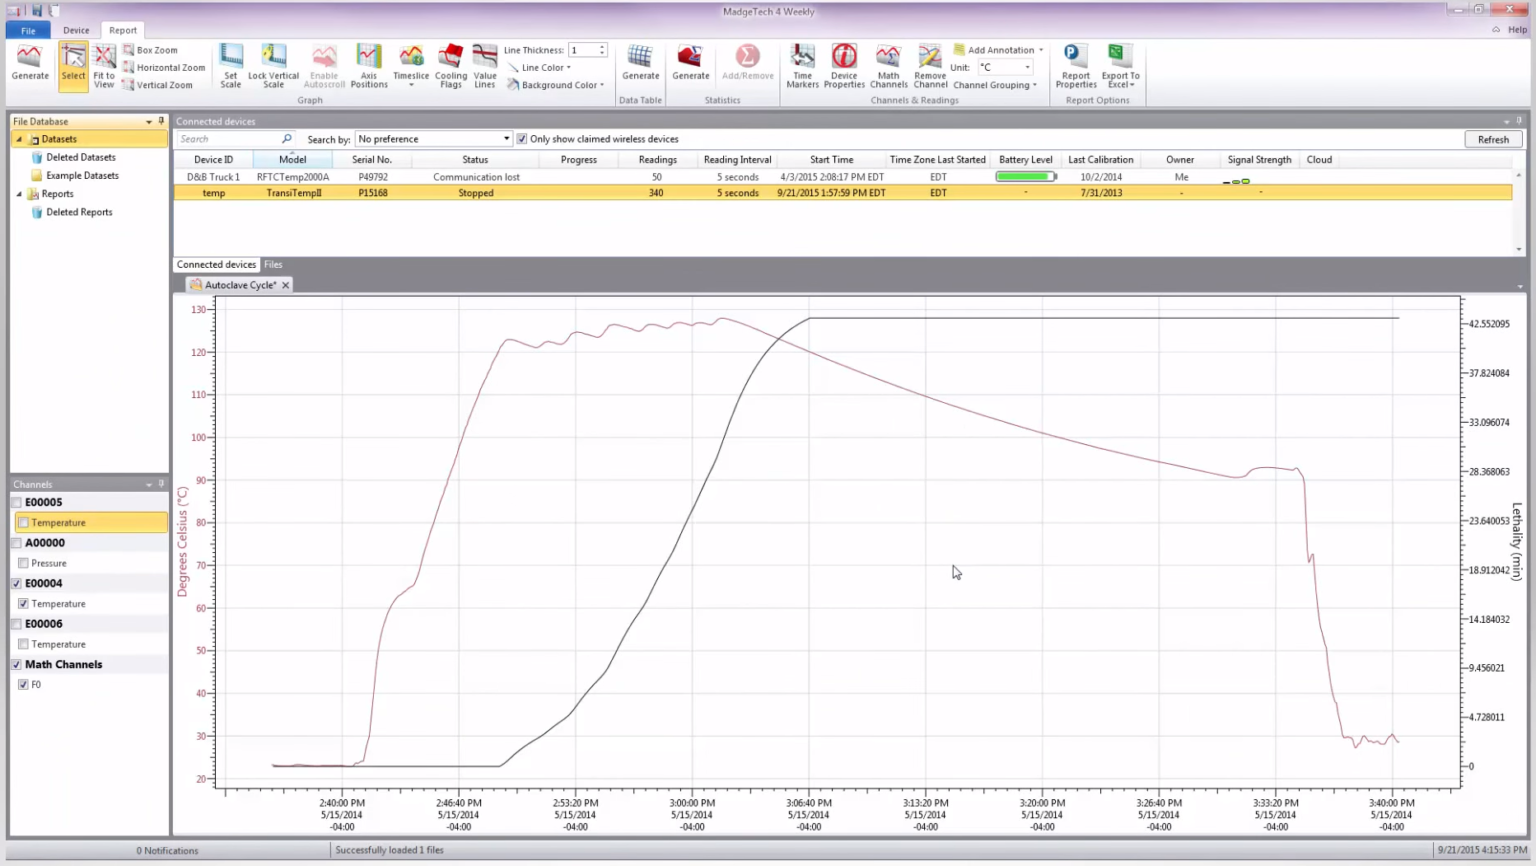Open Axis Positions settings
Image resolution: width=1536 pixels, height=866 pixels.
[x=368, y=64]
